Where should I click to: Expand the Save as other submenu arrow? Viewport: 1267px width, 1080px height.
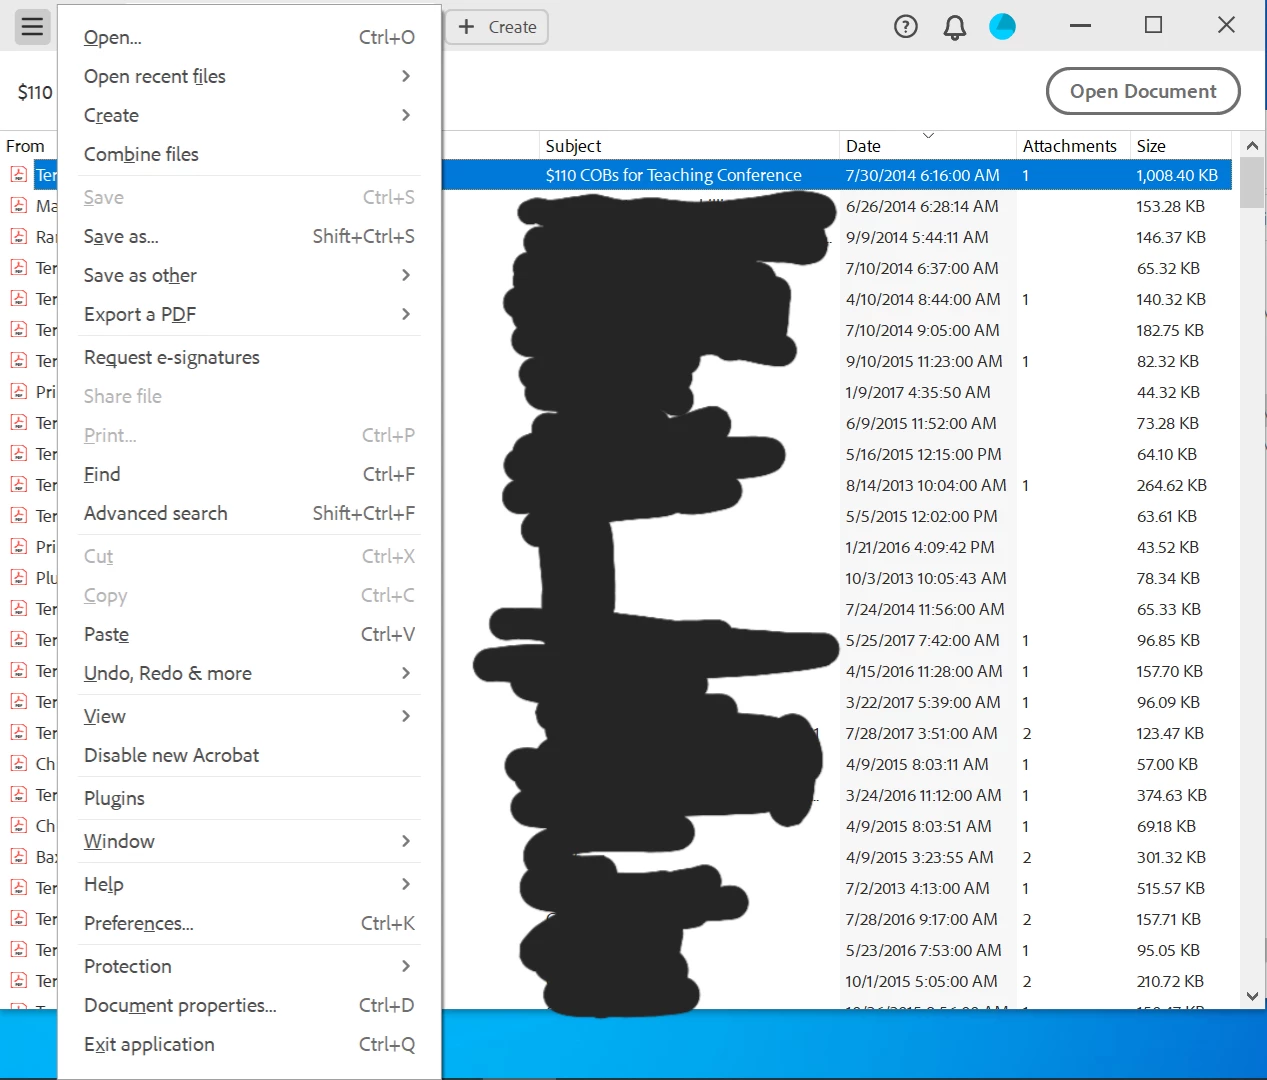[x=405, y=275]
